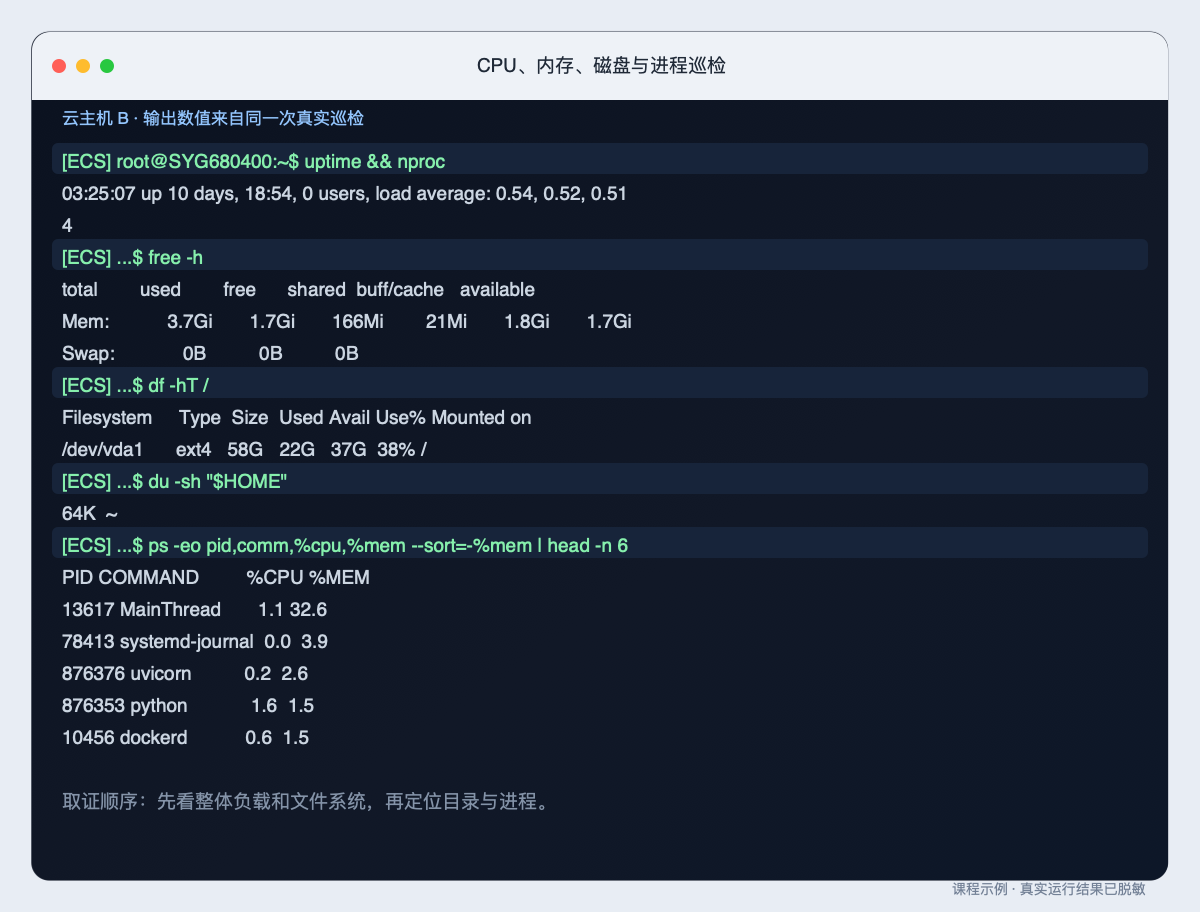Click the "876376 uvicorn" process row
This screenshot has height=912, width=1200.
point(185,673)
